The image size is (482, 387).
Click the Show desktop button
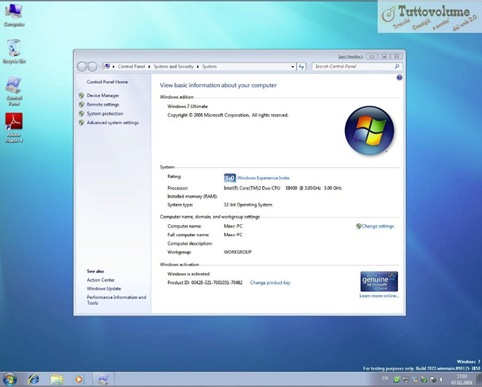[479, 379]
